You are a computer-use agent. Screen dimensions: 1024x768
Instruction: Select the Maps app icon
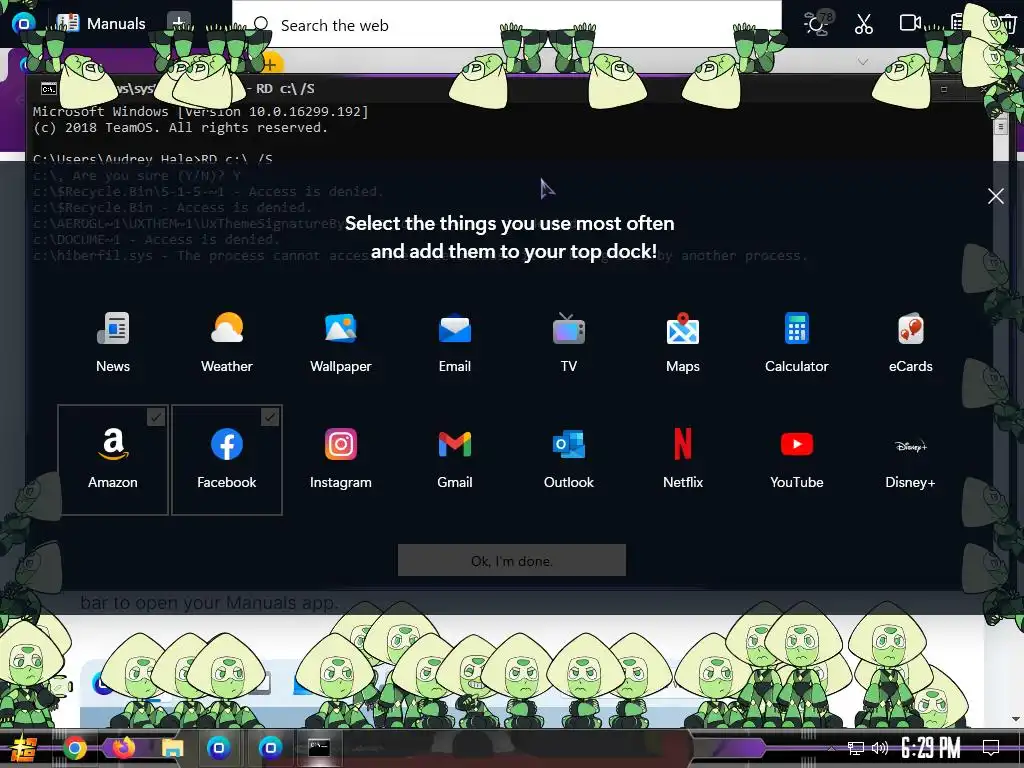tap(682, 328)
